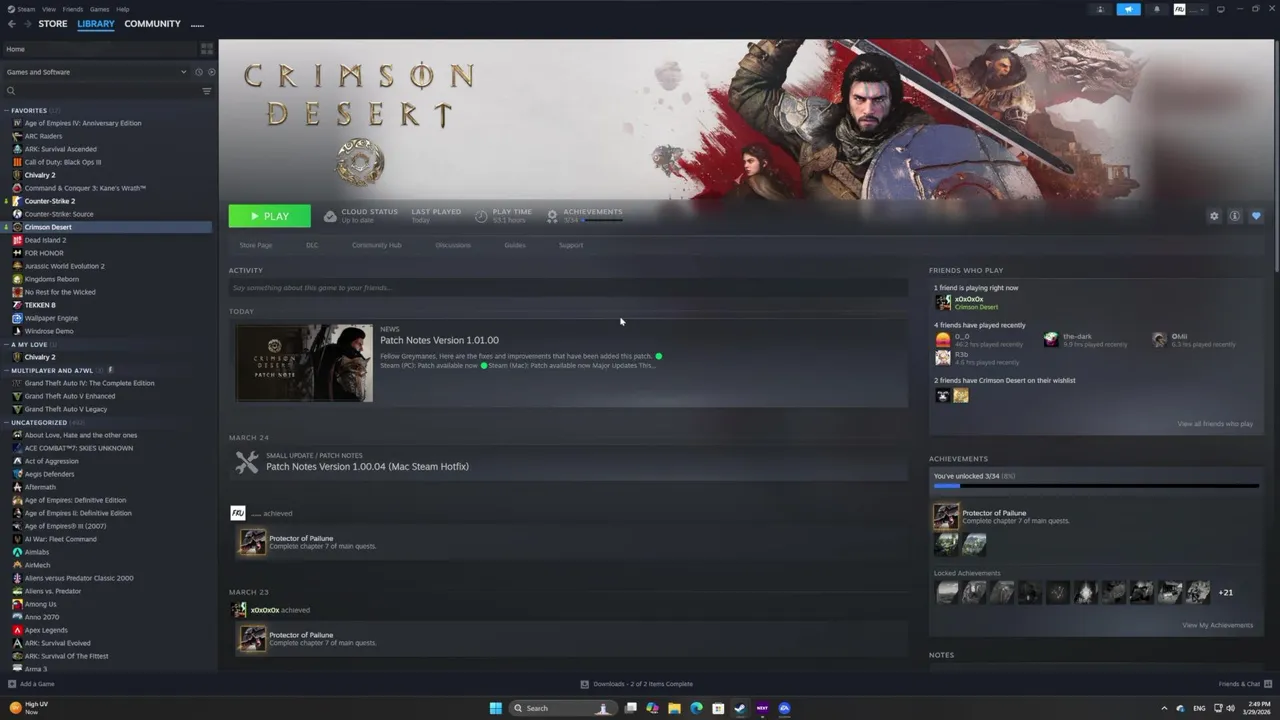
Task: Collapse the A My Love category
Action: tap(6, 344)
